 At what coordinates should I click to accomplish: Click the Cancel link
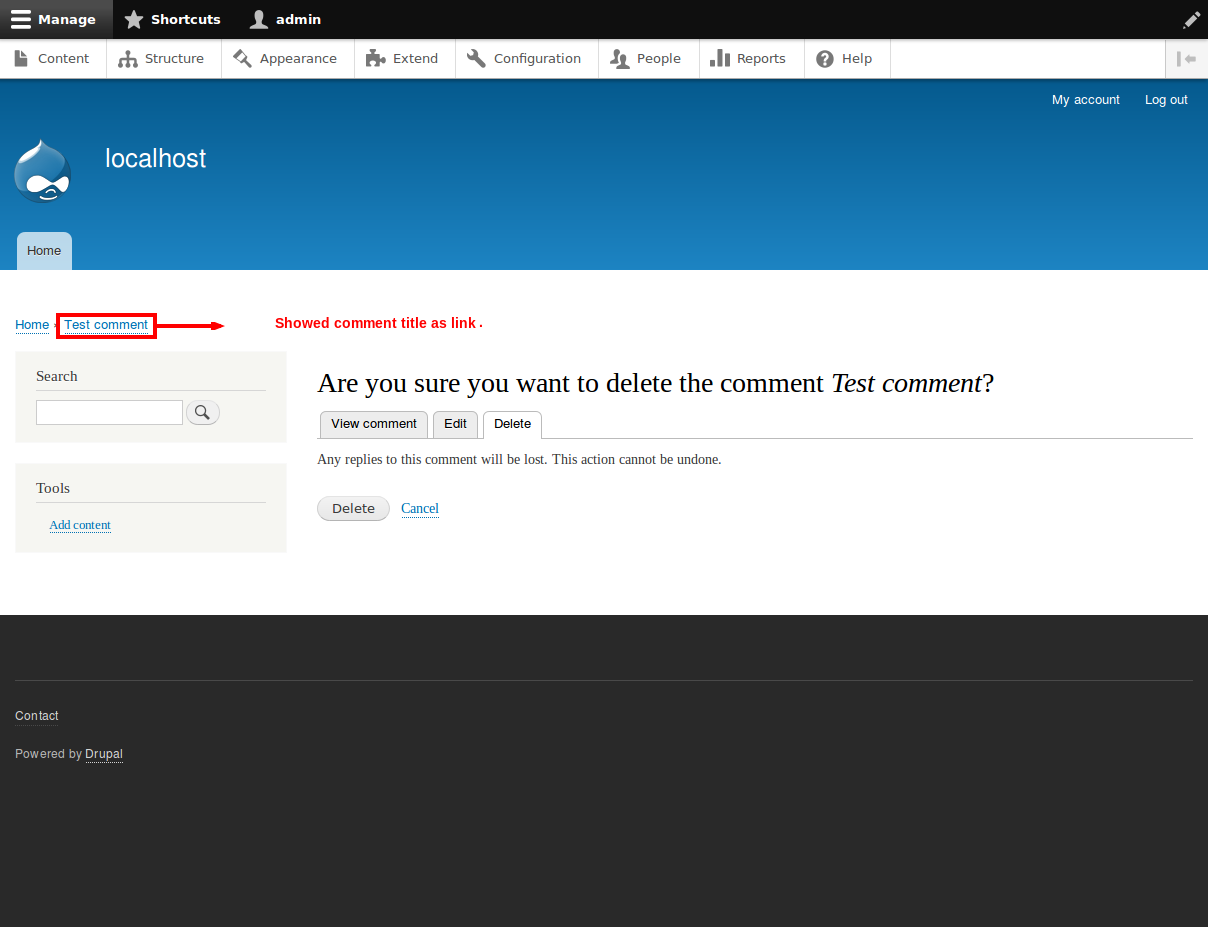420,509
